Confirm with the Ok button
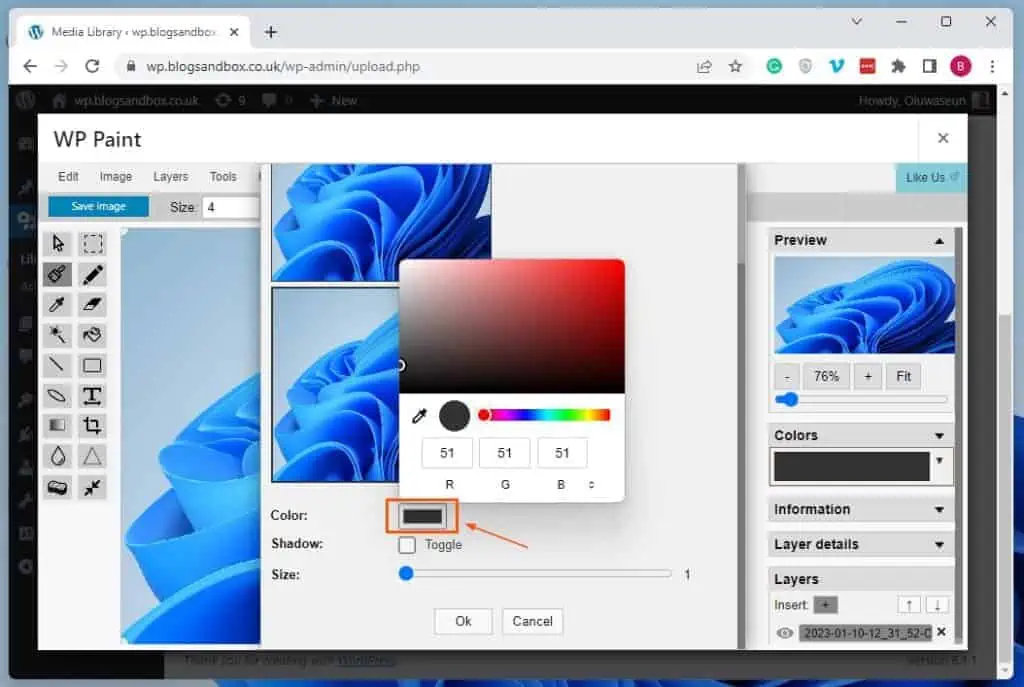Image resolution: width=1024 pixels, height=687 pixels. tap(463, 621)
